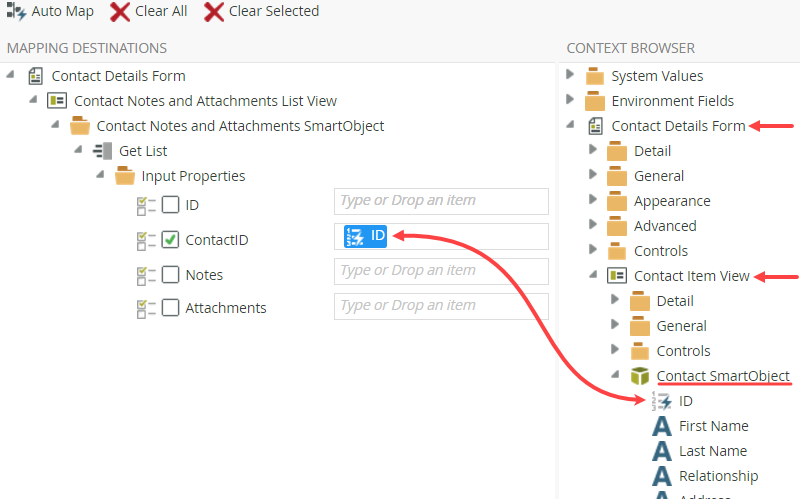Image resolution: width=800 pixels, height=499 pixels.
Task: Click the Attachments value input field
Action: [441, 306]
